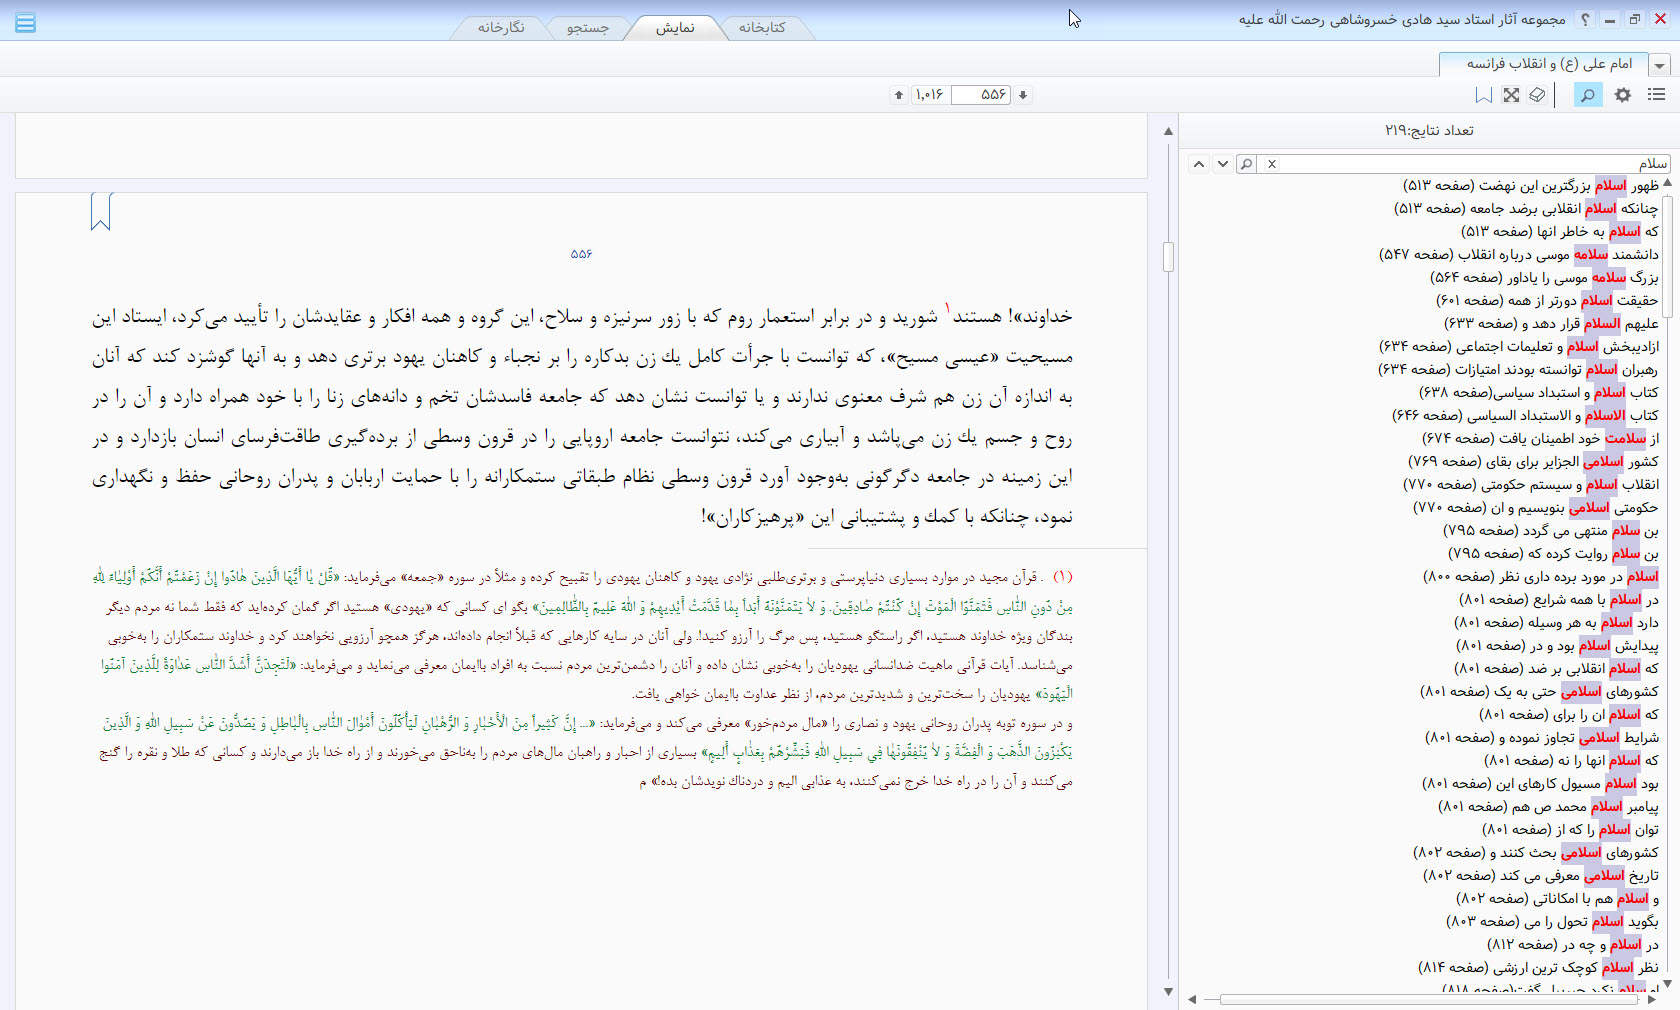Viewport: 1680px width, 1010px height.
Task: Click footnote reference ۱ after هستند
Action: click(x=948, y=309)
